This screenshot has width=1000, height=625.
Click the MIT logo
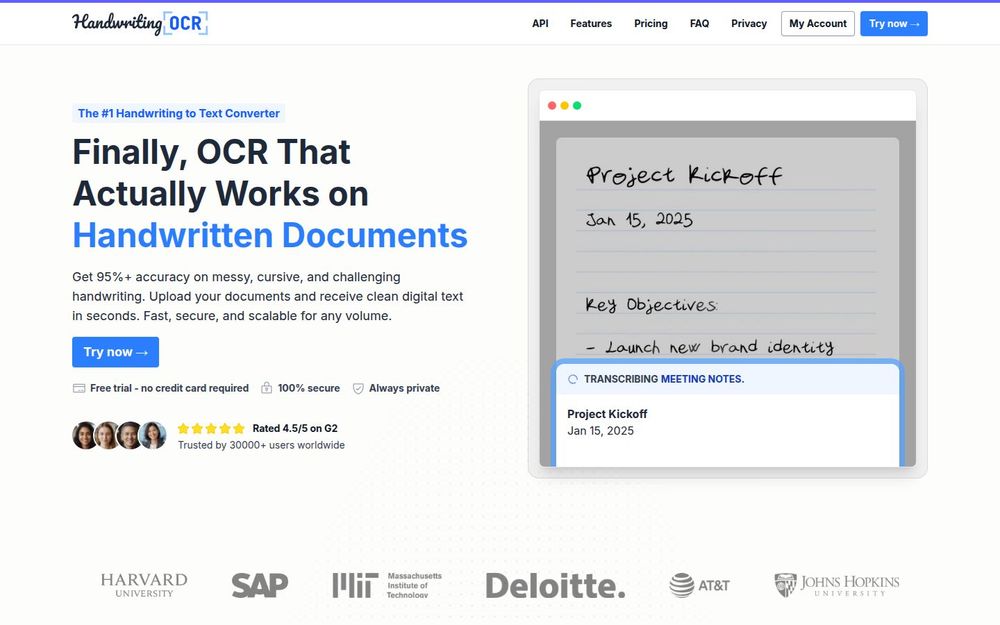(x=386, y=585)
